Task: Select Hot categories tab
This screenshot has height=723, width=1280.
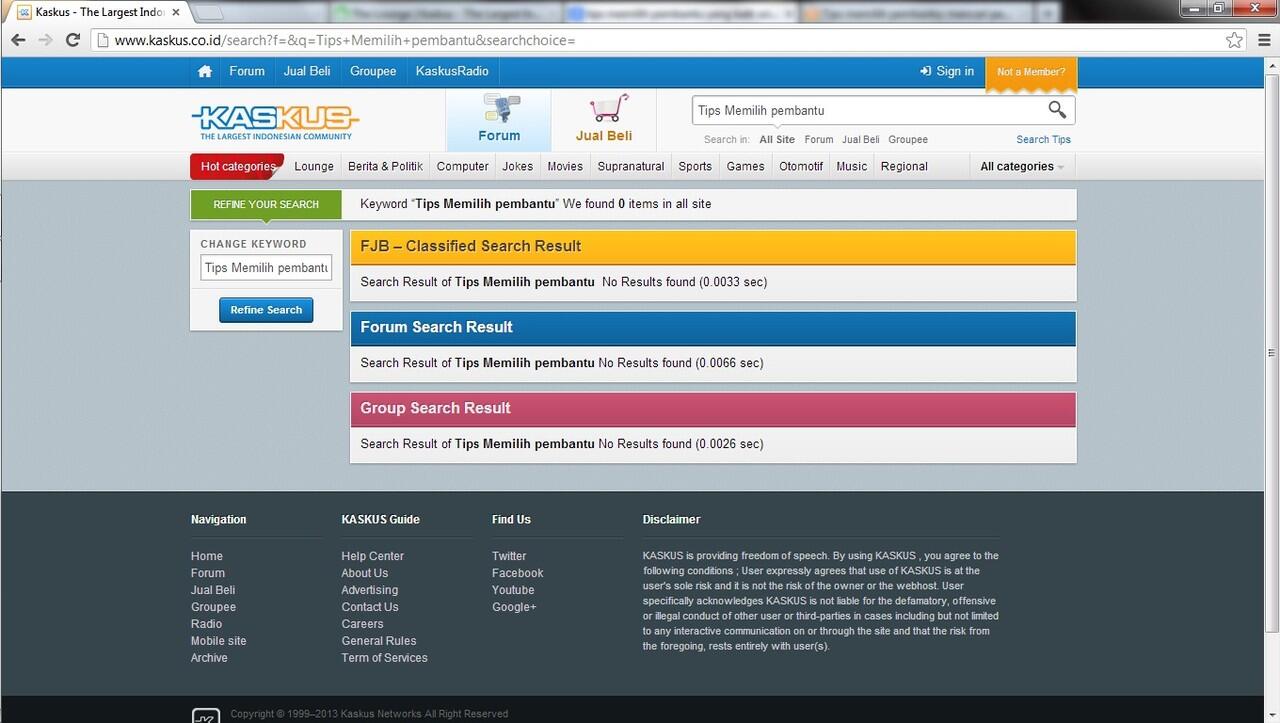Action: pyautogui.click(x=237, y=166)
